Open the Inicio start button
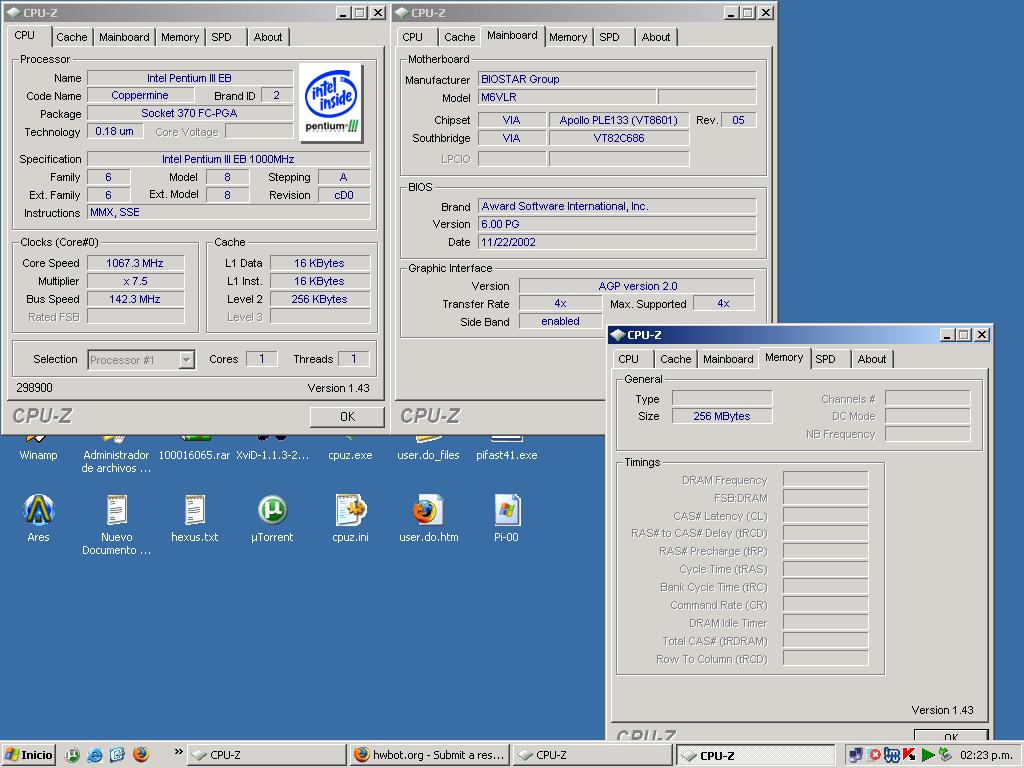The image size is (1024, 768). click(29, 755)
